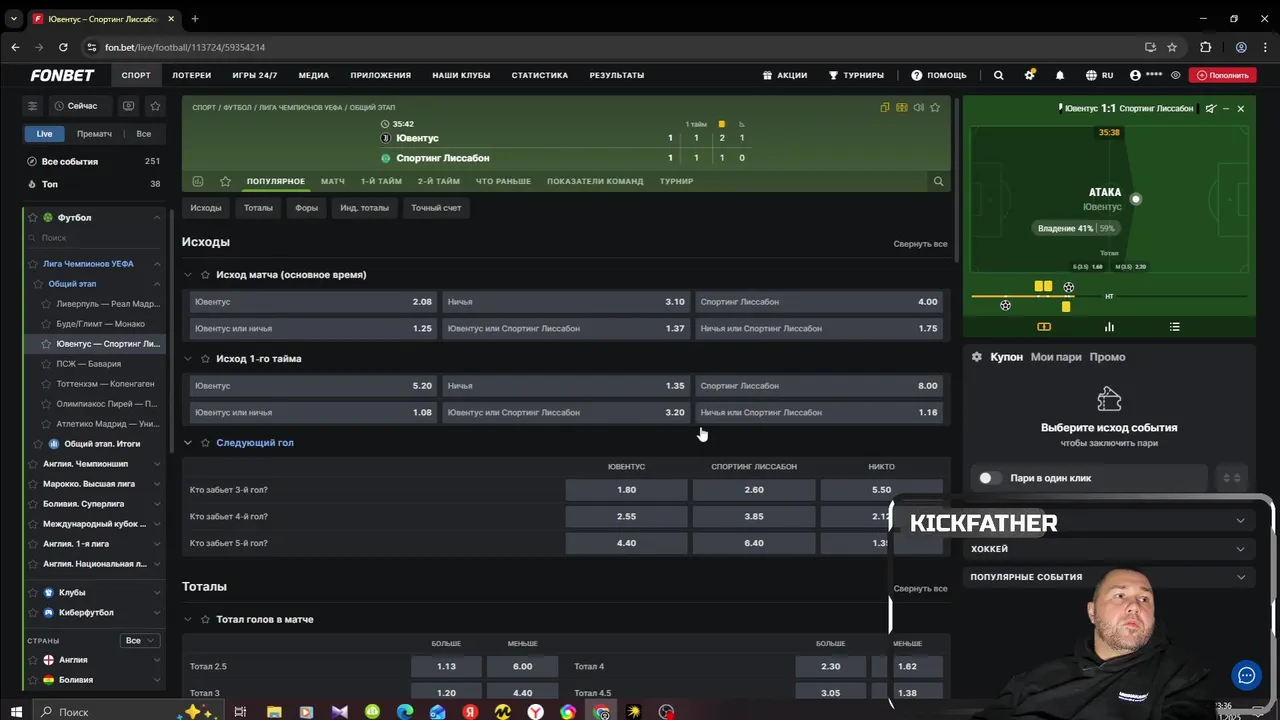Click sidebar Поиск field
Viewport: 1280px width, 720px height.
pyautogui.click(x=95, y=238)
